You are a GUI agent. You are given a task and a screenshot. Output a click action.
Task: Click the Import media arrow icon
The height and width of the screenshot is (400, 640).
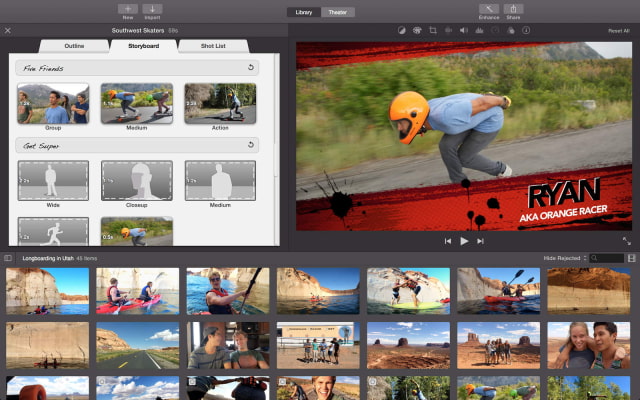(x=153, y=9)
